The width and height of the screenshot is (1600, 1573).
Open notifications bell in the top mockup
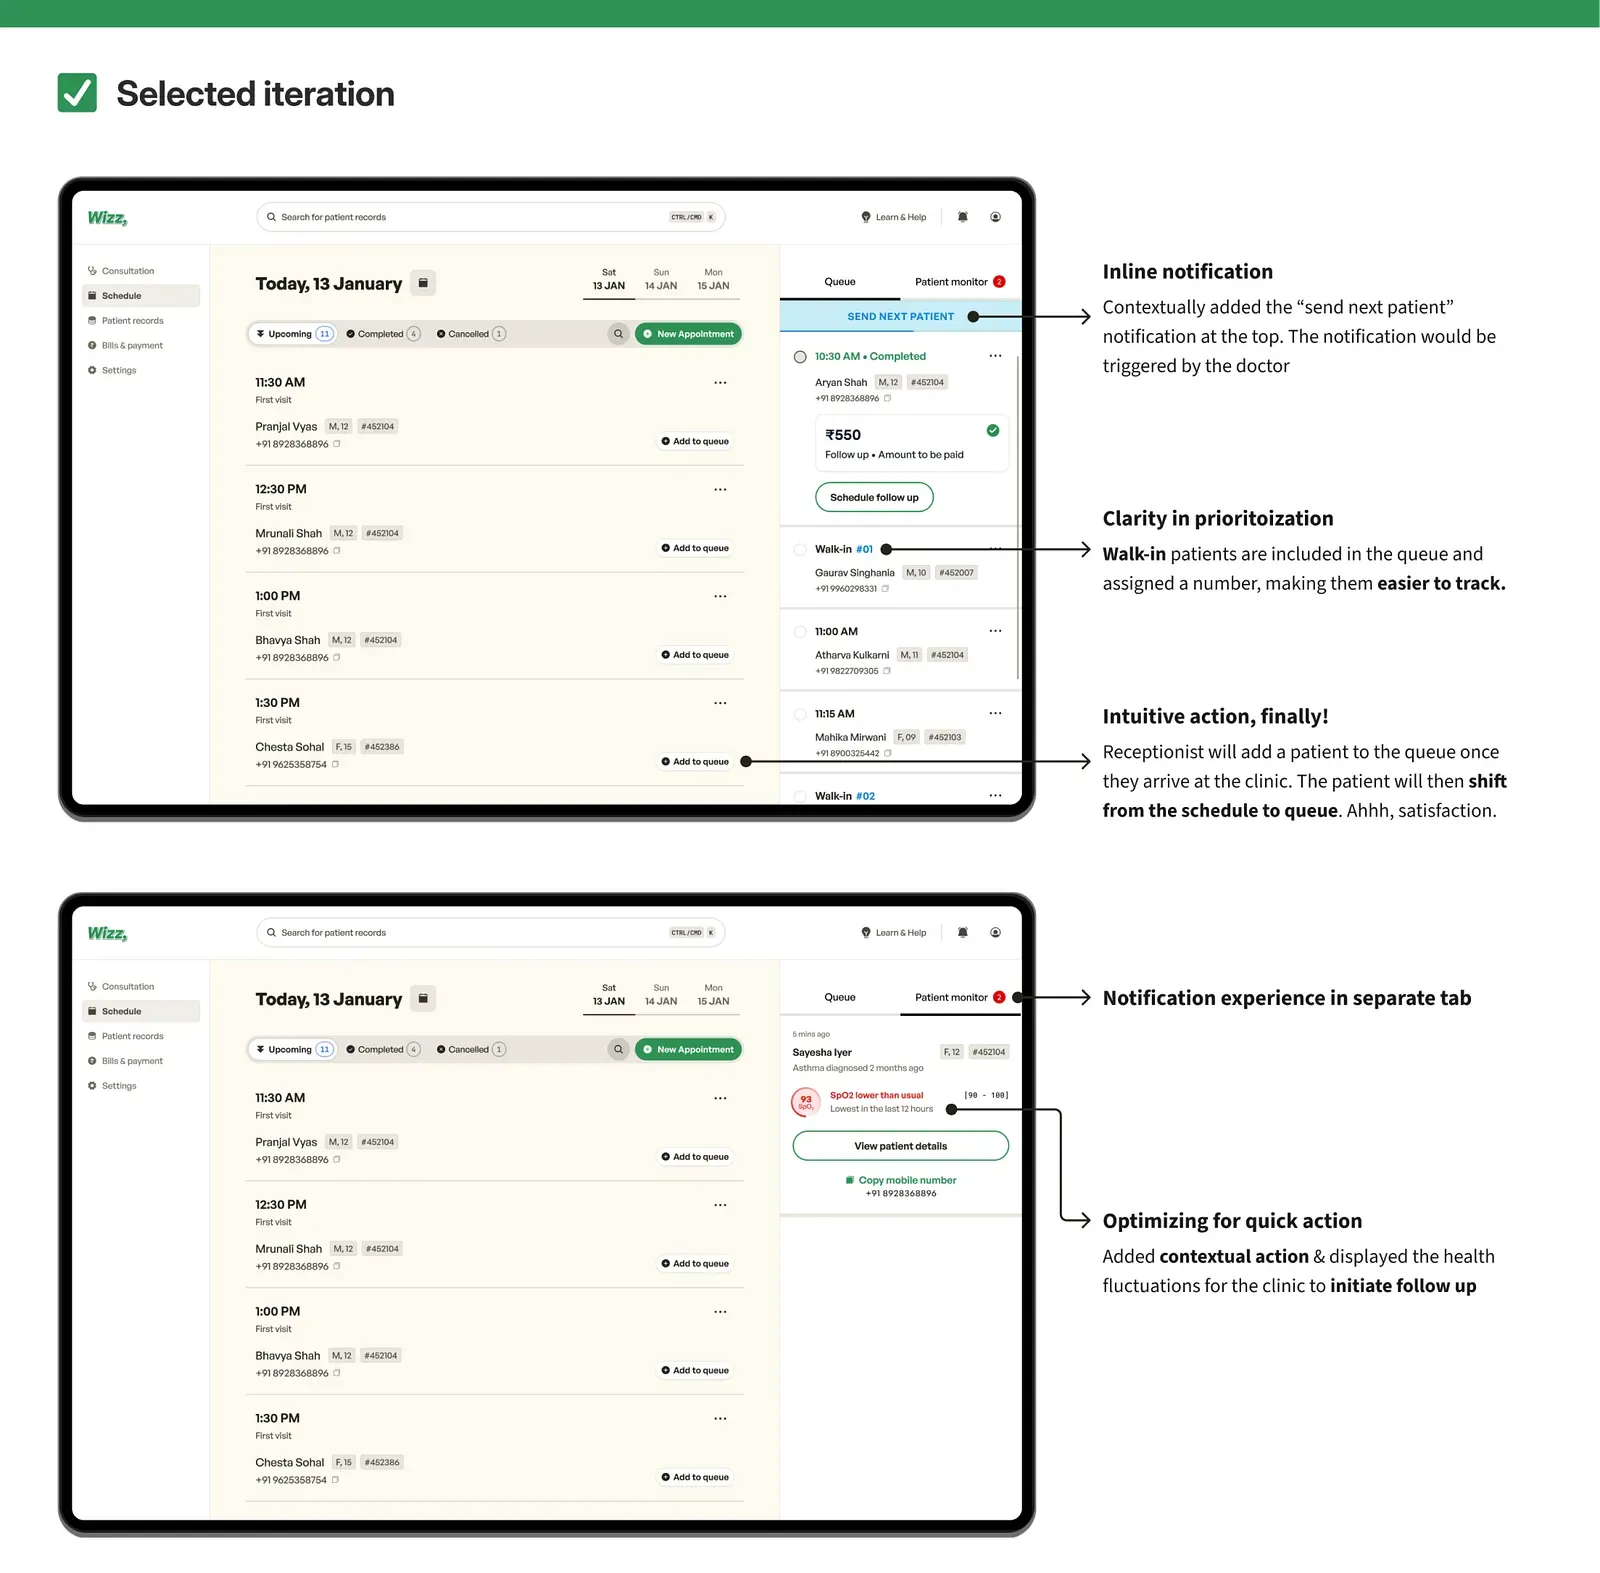point(963,217)
